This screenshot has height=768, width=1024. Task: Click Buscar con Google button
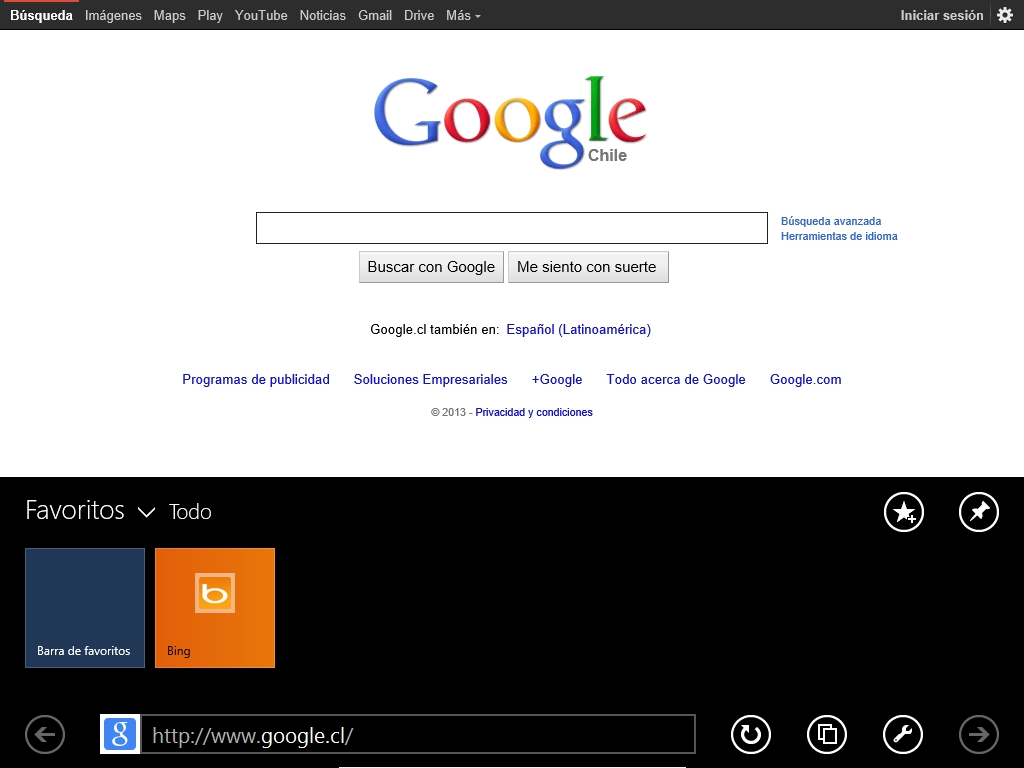[431, 267]
